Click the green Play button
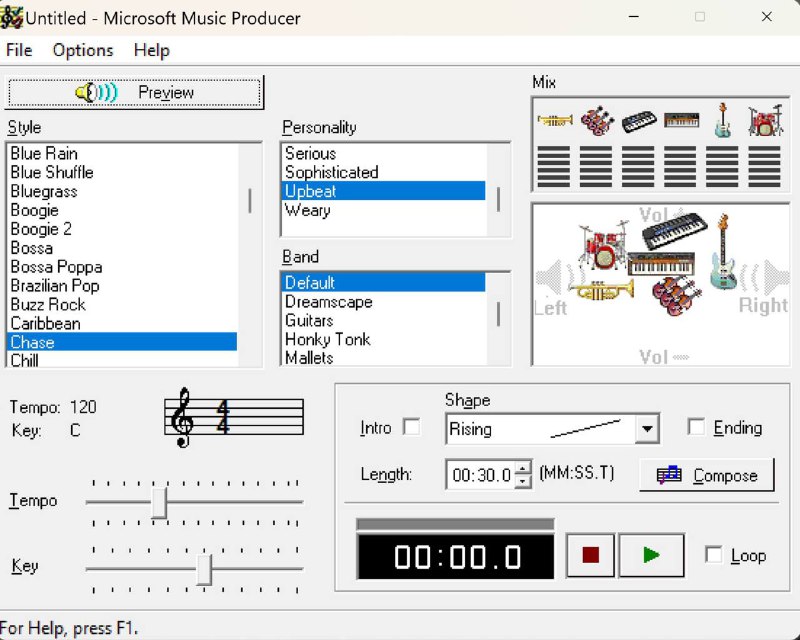 [x=652, y=555]
